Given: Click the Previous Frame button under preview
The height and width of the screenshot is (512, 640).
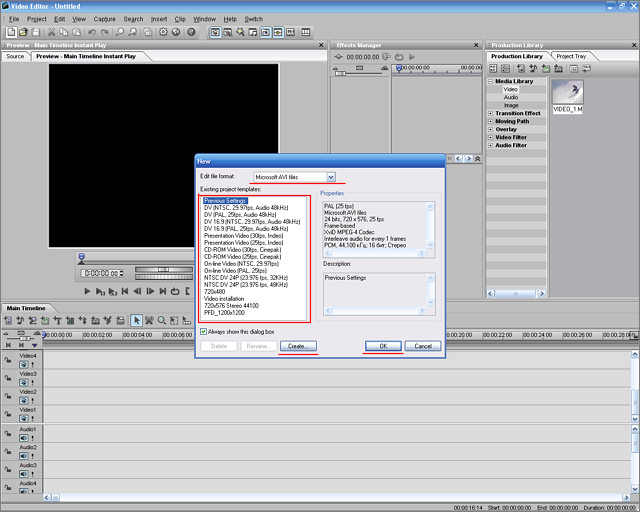Looking at the screenshot, I should pos(138,291).
